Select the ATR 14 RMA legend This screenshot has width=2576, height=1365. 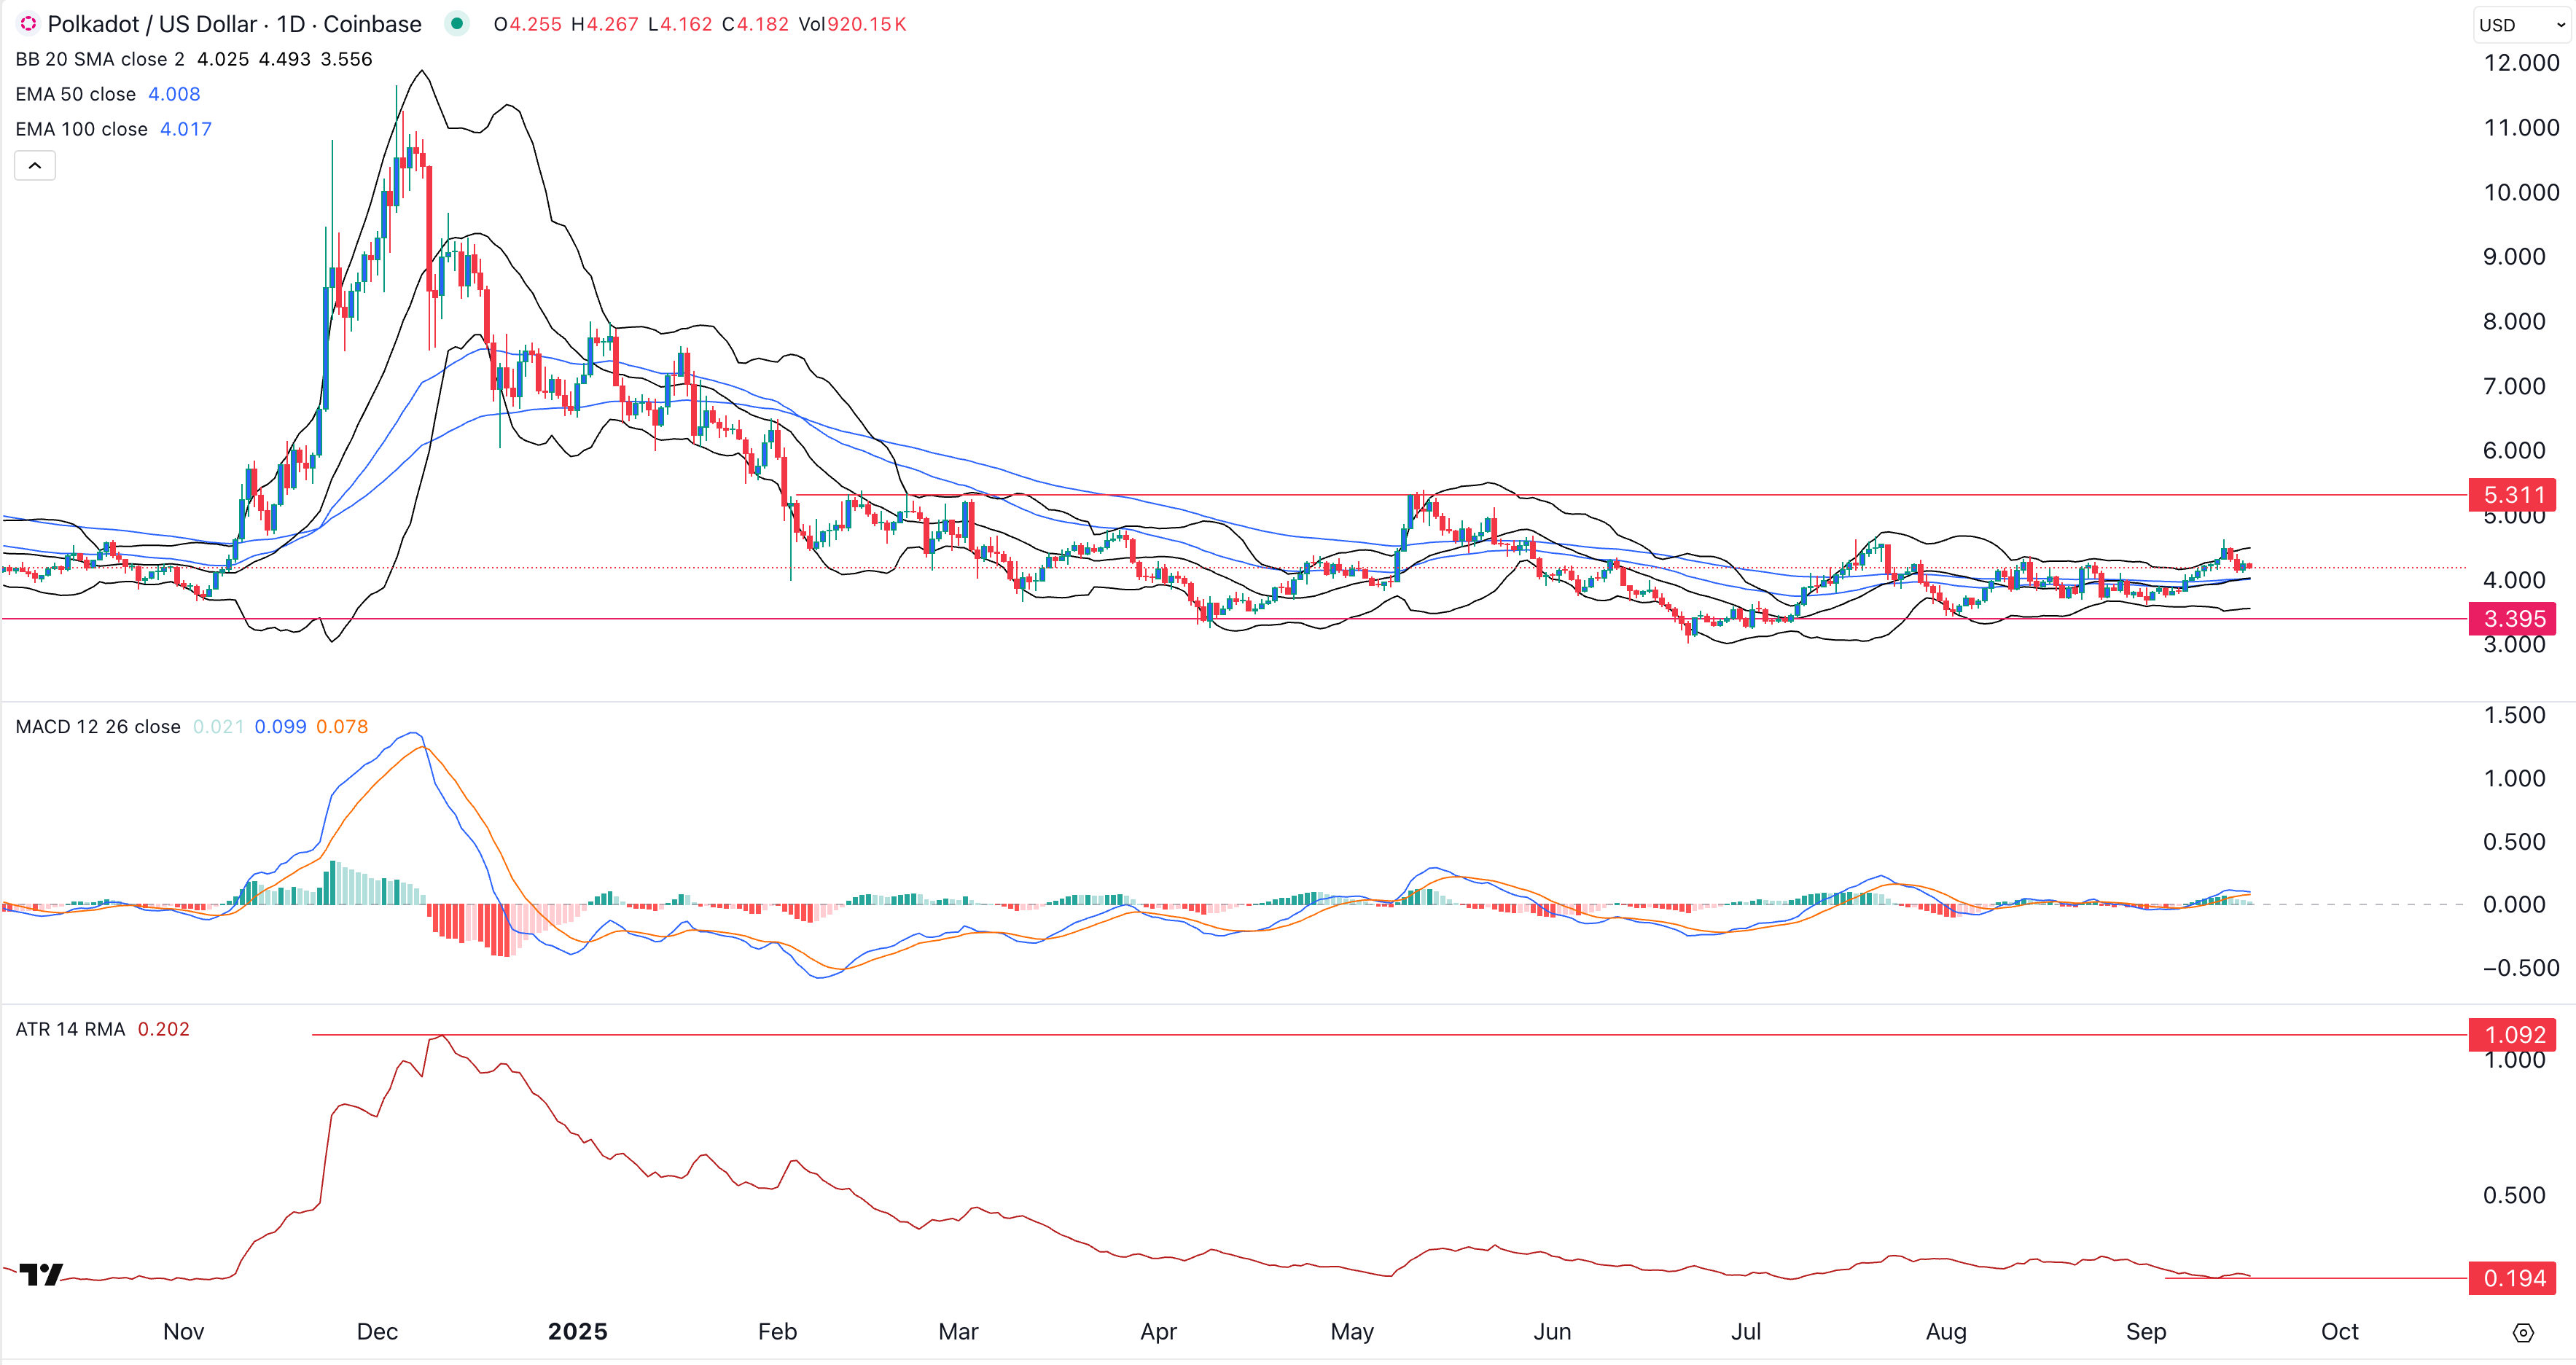point(70,1029)
